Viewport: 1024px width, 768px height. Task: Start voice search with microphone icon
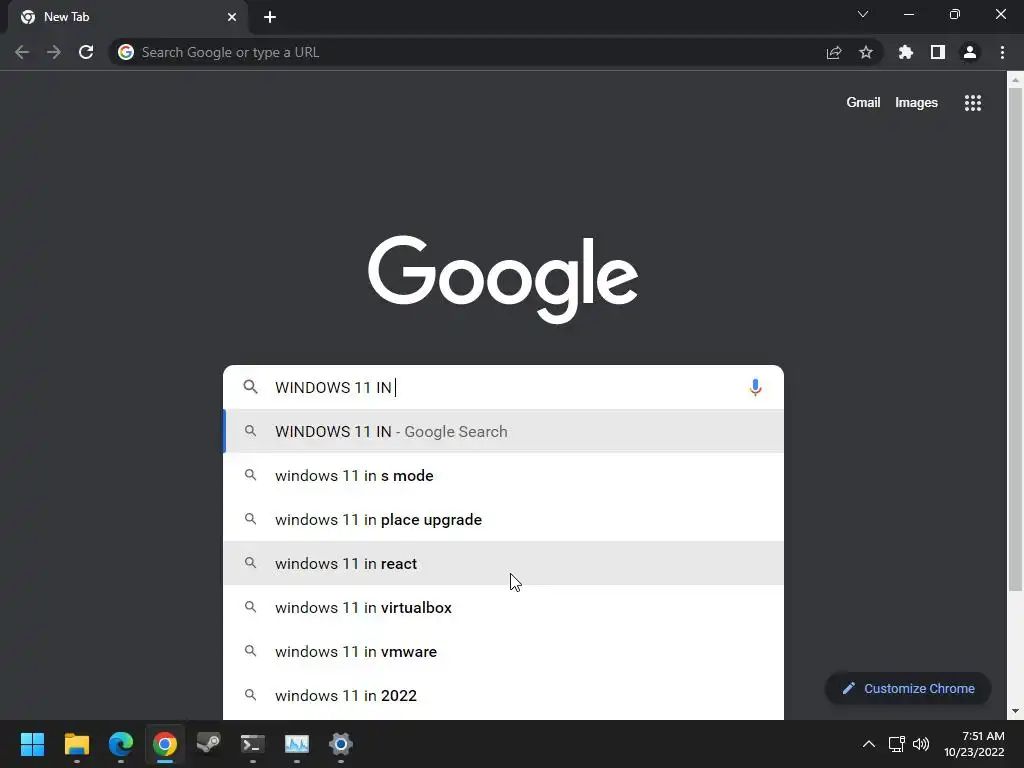pos(755,387)
